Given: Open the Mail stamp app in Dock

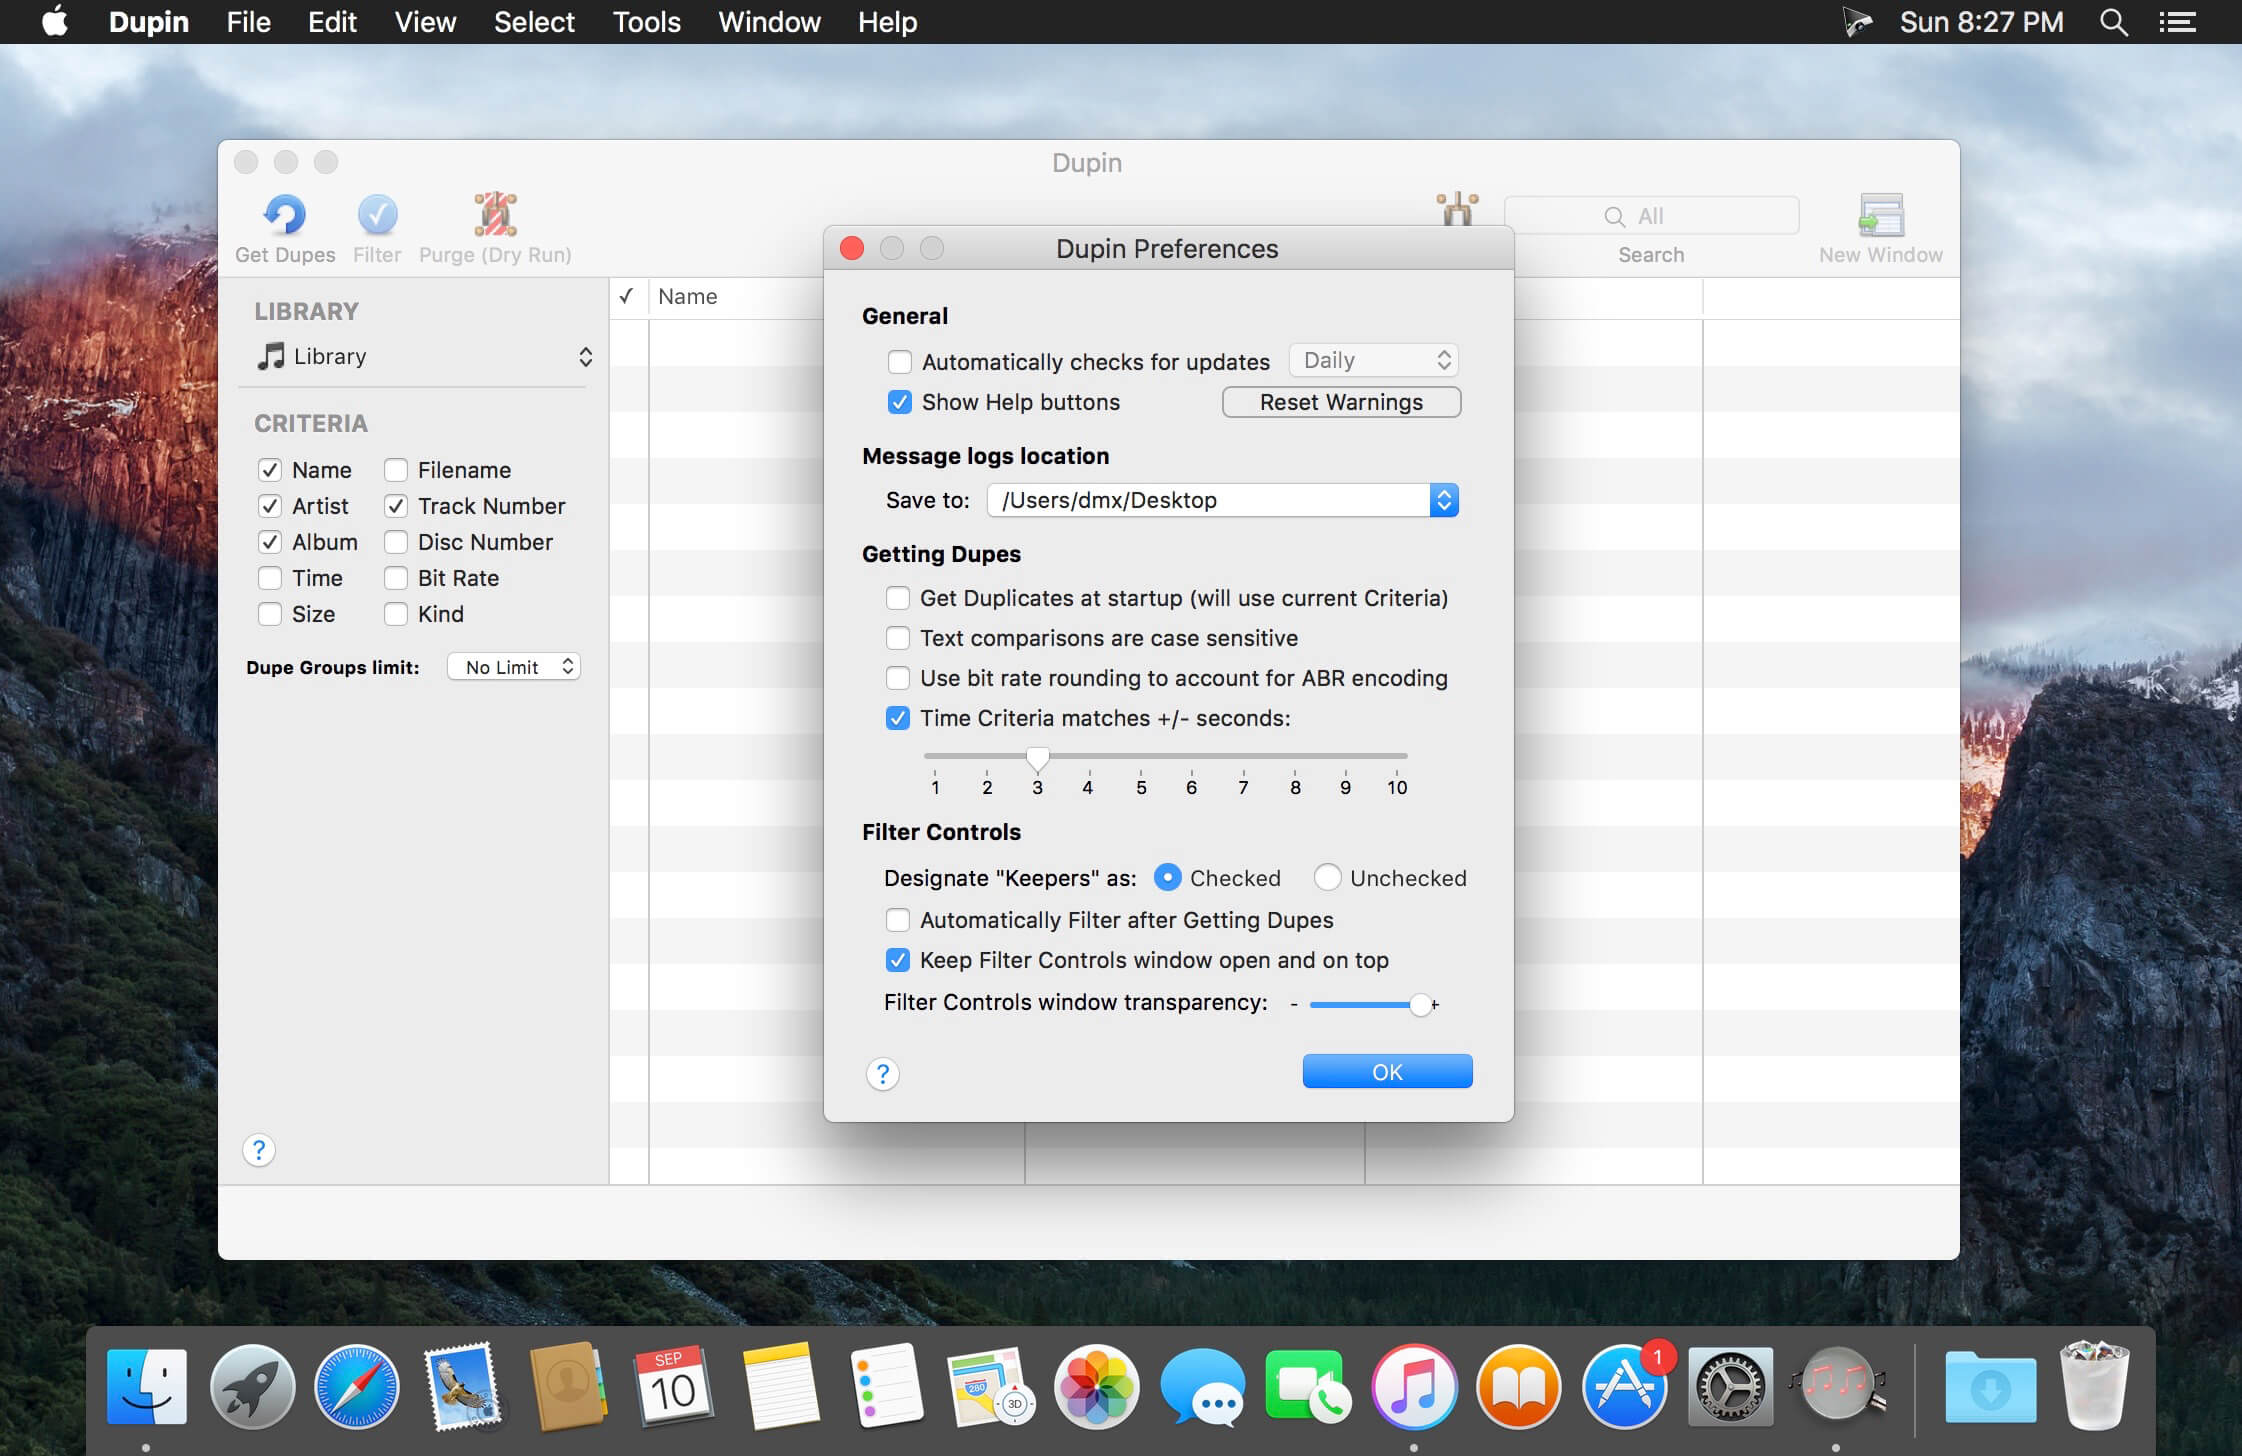Looking at the screenshot, I should coord(463,1386).
